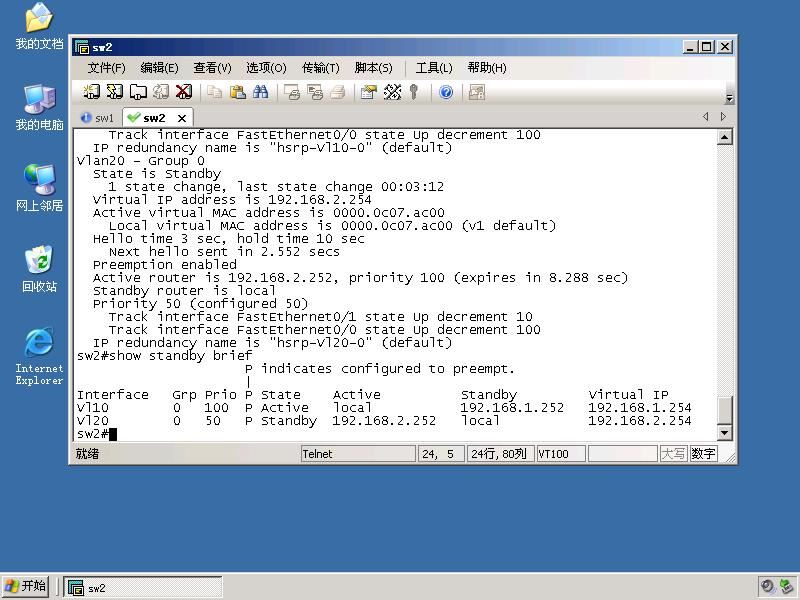Select the sw2 session tab
The image size is (800, 600).
(x=153, y=118)
